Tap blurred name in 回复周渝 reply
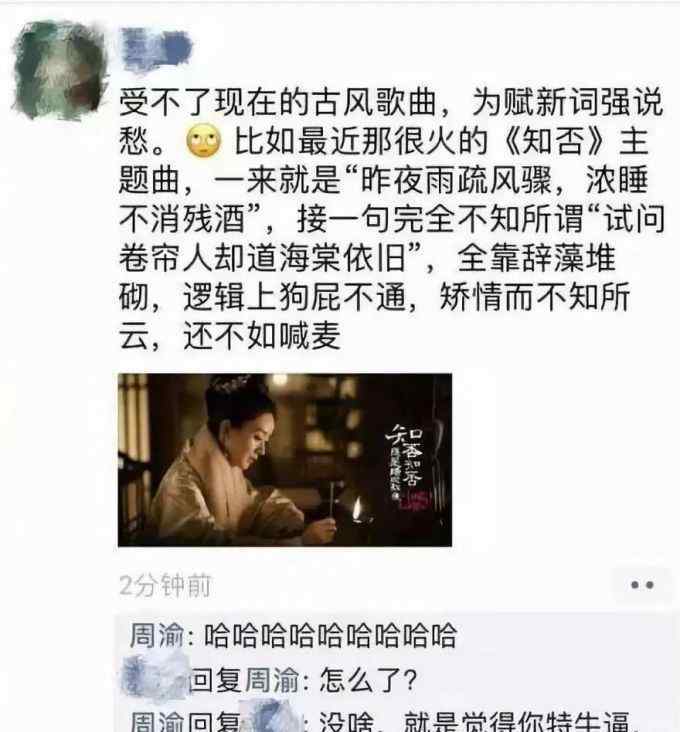 coord(155,678)
